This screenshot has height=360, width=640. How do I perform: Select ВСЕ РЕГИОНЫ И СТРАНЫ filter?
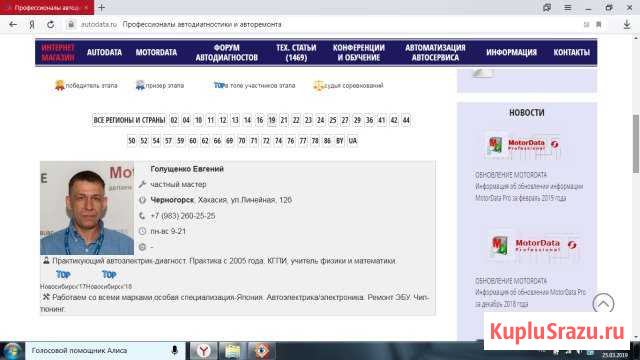click(x=129, y=120)
